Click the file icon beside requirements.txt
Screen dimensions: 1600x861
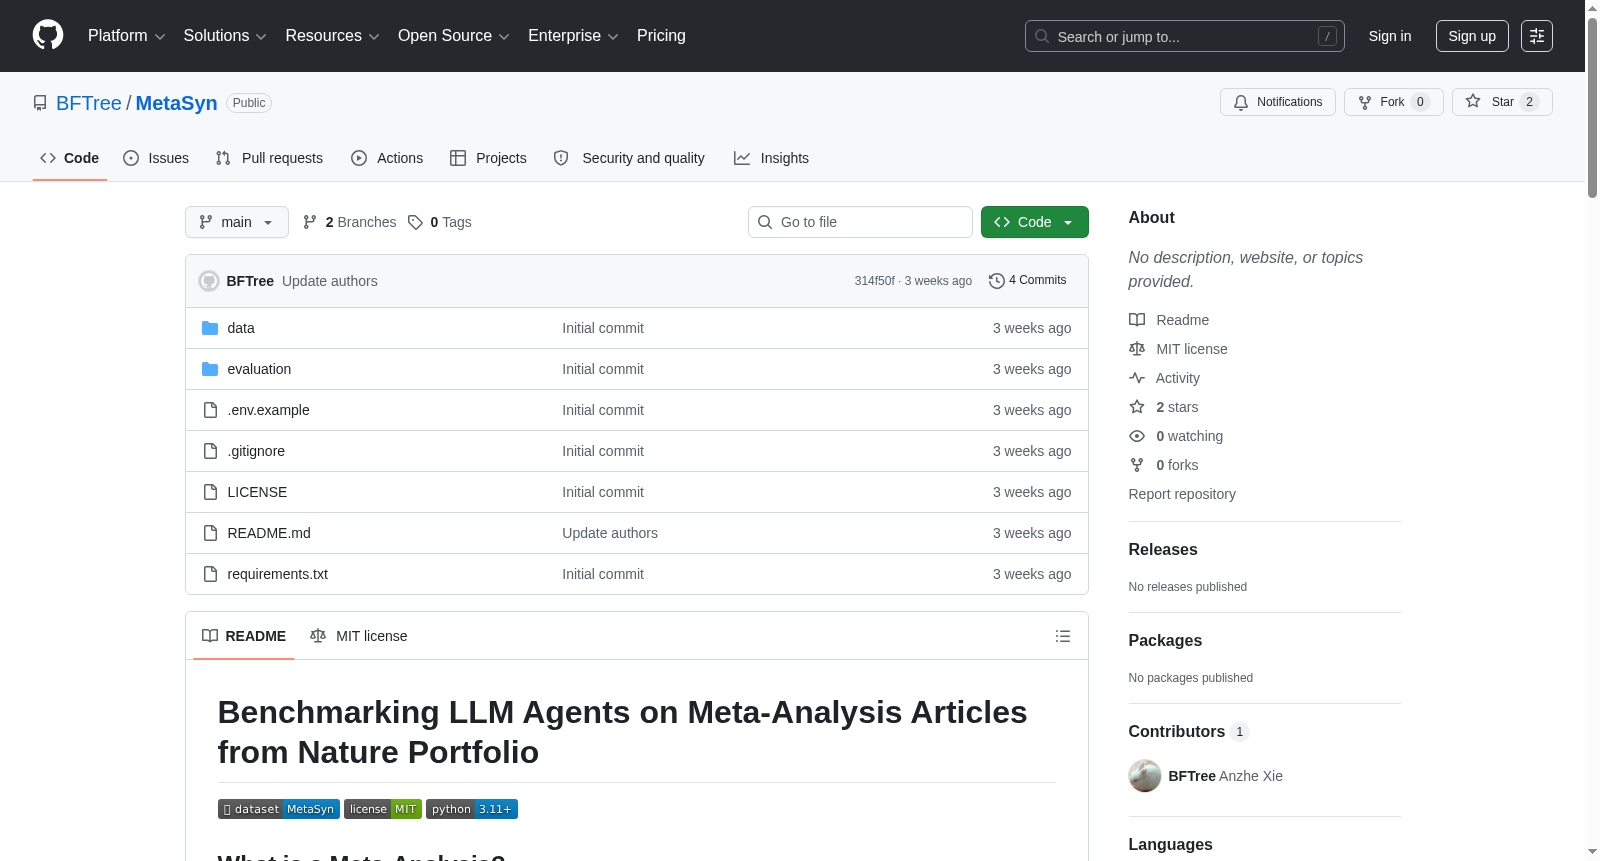point(210,574)
